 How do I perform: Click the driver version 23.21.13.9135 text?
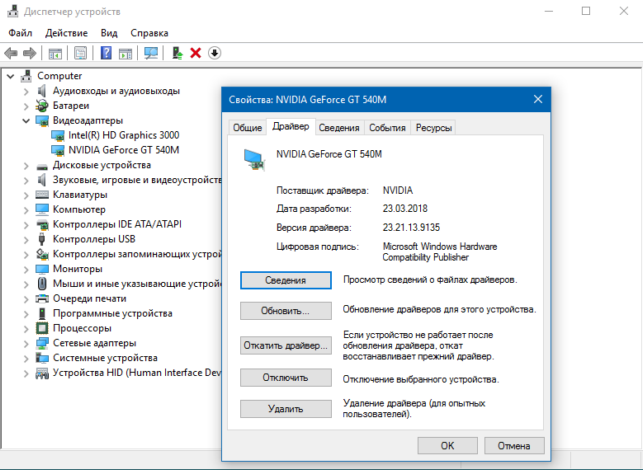(x=411, y=228)
